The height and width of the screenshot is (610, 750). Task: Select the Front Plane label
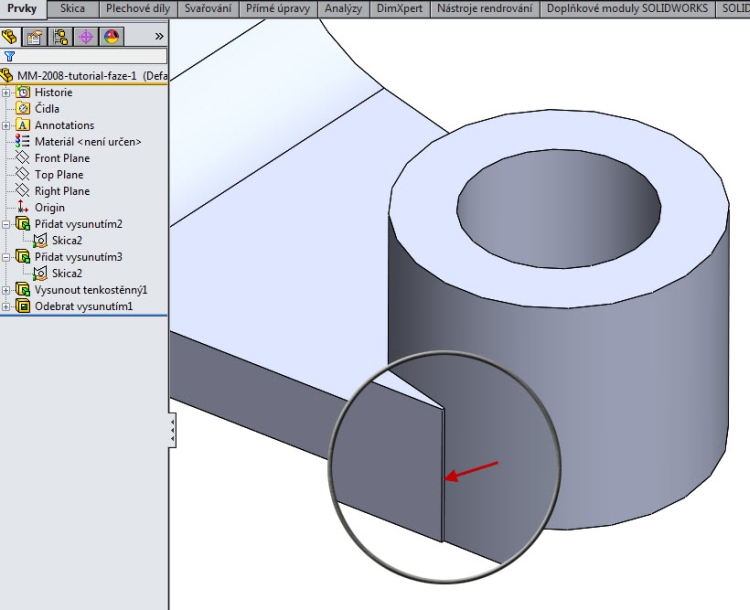(62, 158)
